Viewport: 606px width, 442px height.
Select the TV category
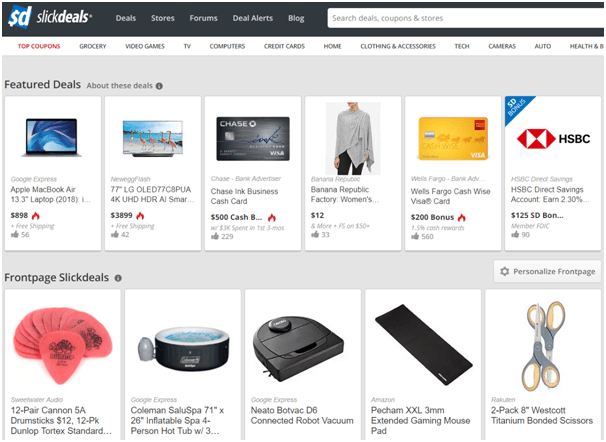(187, 46)
